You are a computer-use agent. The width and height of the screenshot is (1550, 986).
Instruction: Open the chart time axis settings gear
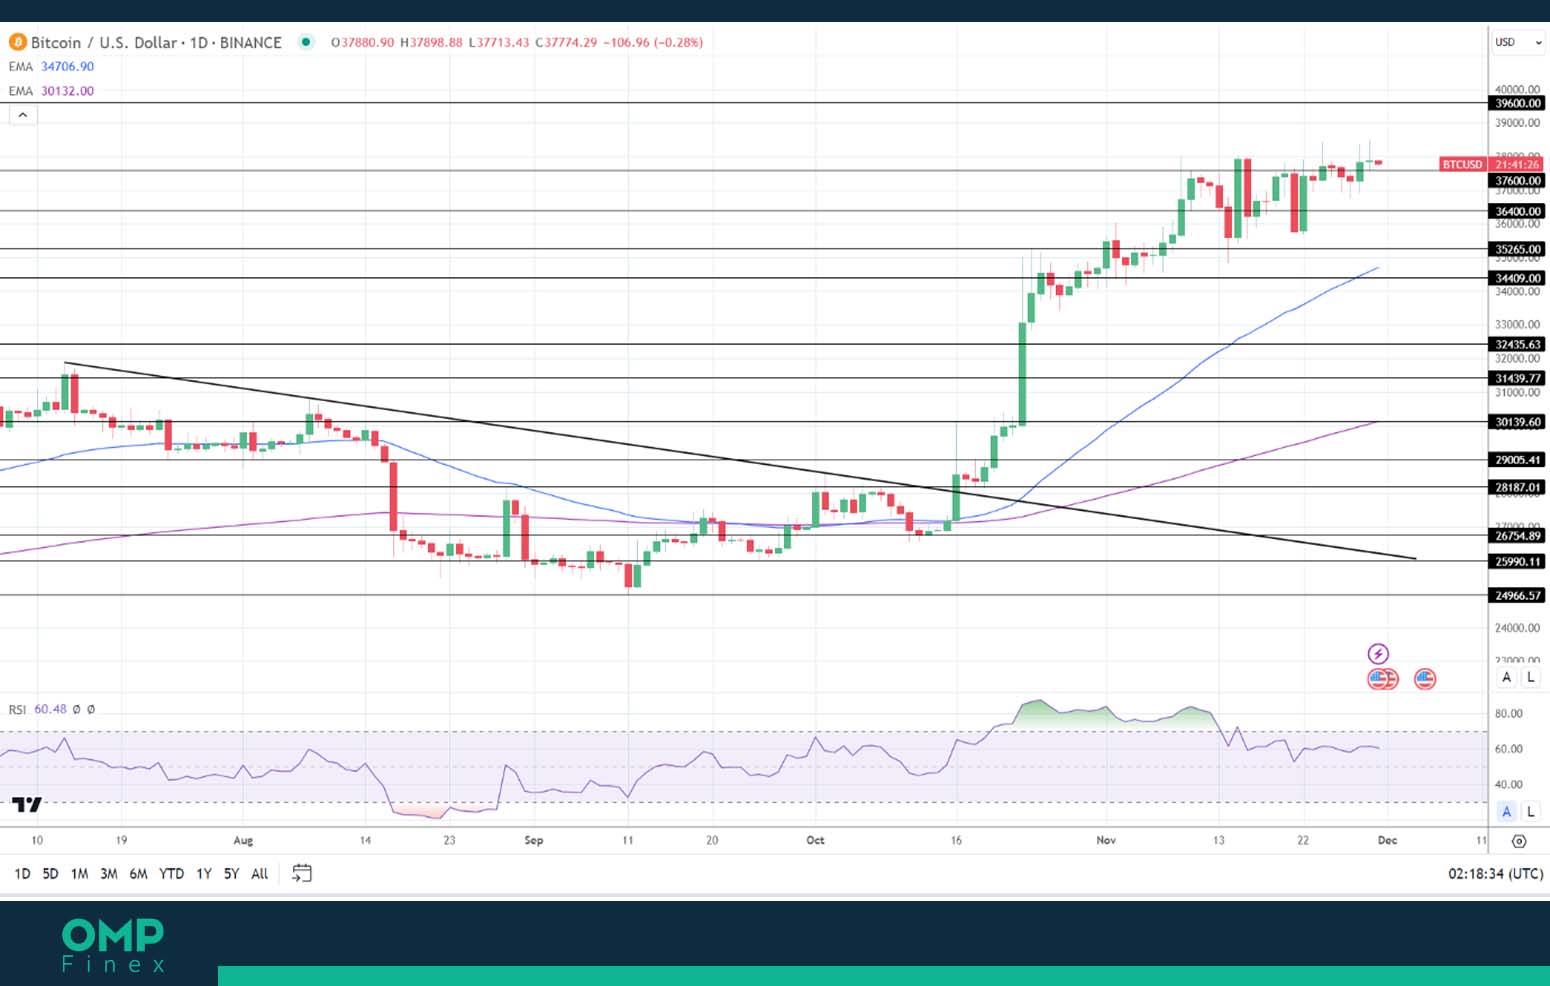pos(1519,841)
